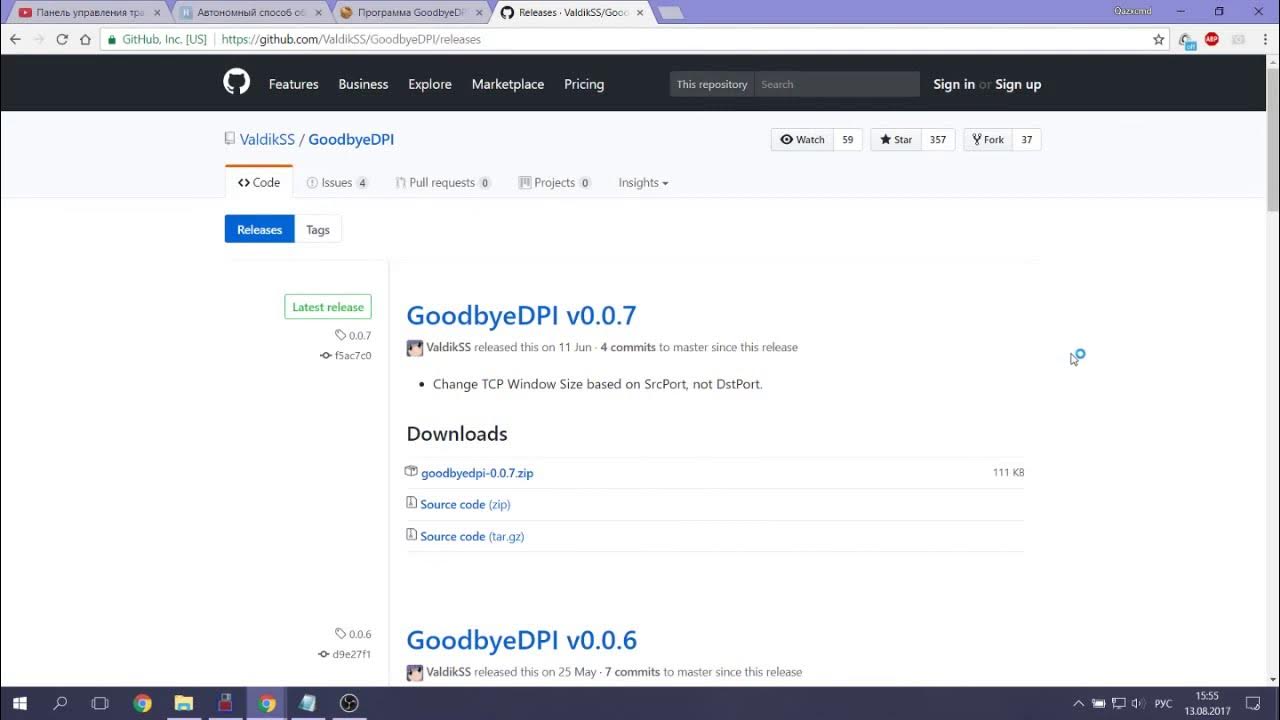Bookmark this page with the star icon
This screenshot has width=1280, height=720.
pyautogui.click(x=1159, y=40)
